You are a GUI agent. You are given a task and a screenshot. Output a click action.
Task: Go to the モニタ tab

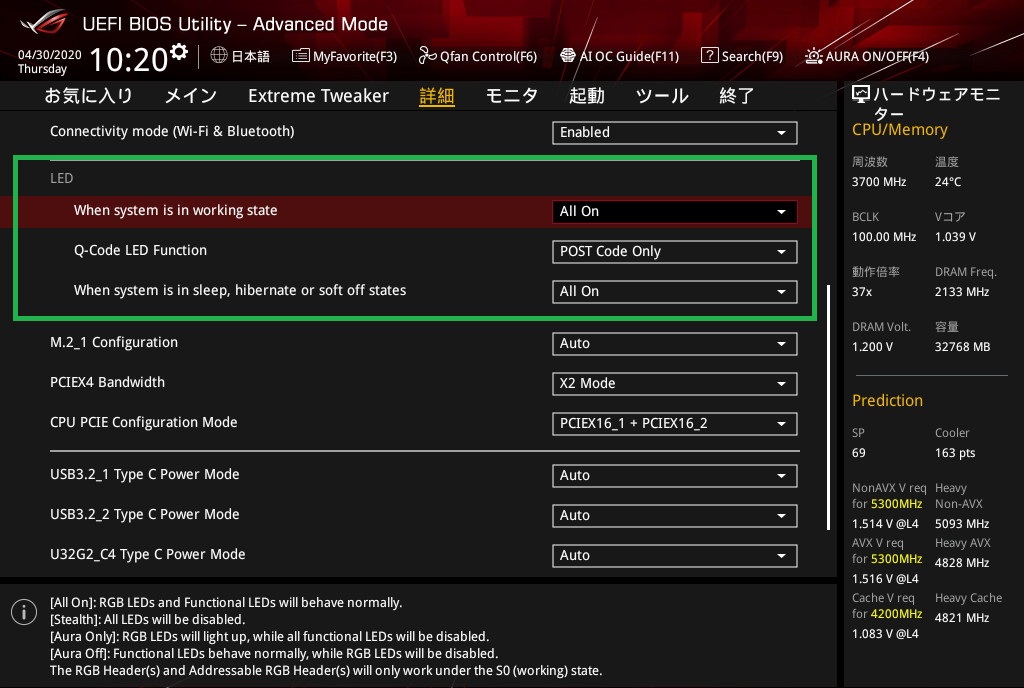click(511, 96)
